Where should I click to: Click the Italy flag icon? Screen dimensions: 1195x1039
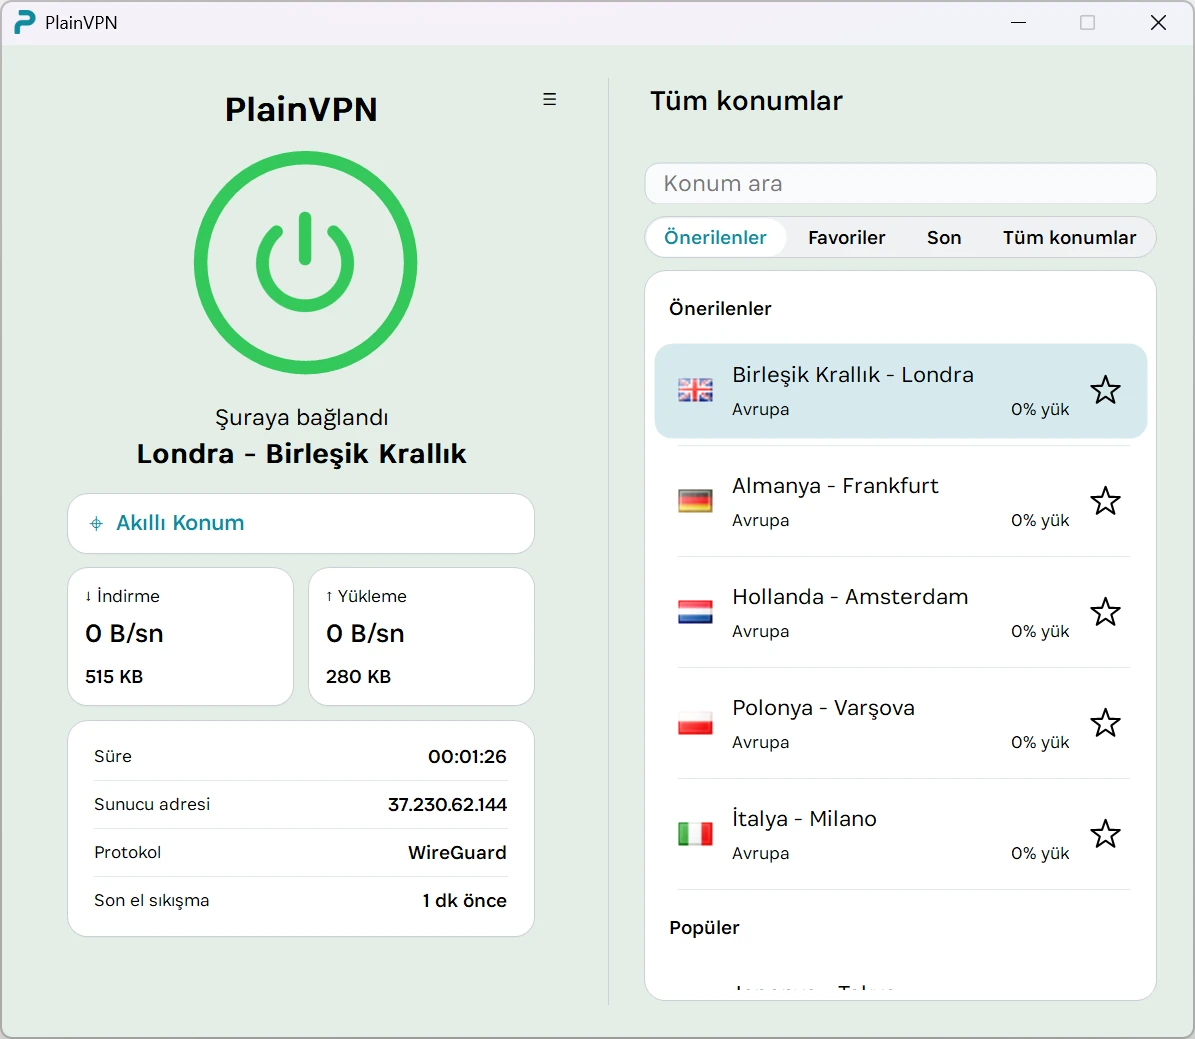click(x=695, y=834)
